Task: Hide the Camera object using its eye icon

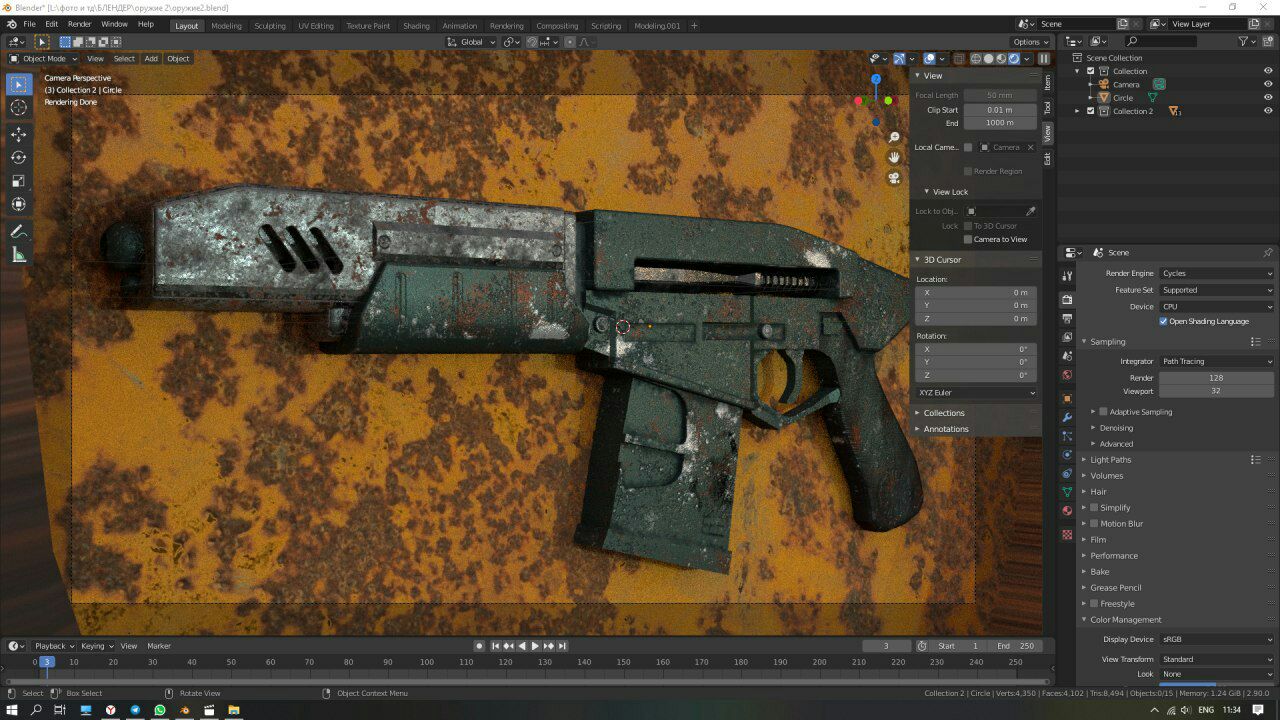Action: (1268, 84)
